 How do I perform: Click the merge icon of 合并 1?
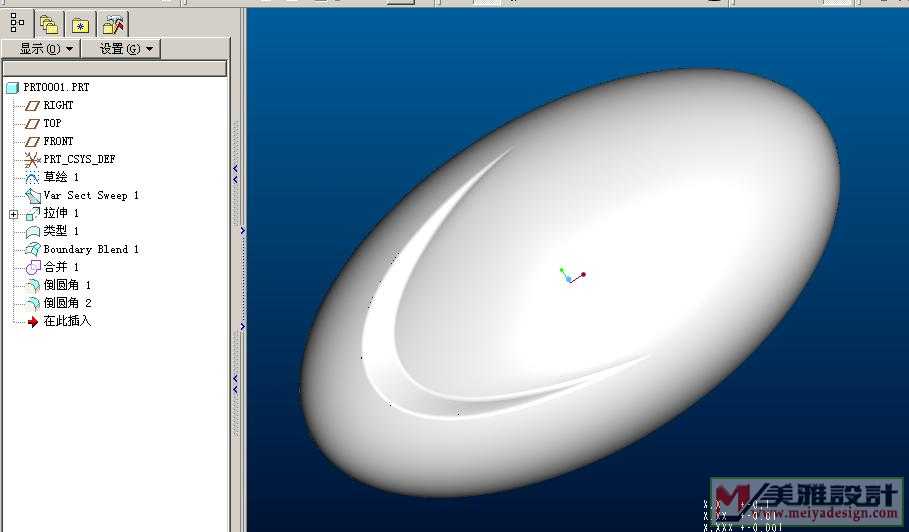[33, 267]
